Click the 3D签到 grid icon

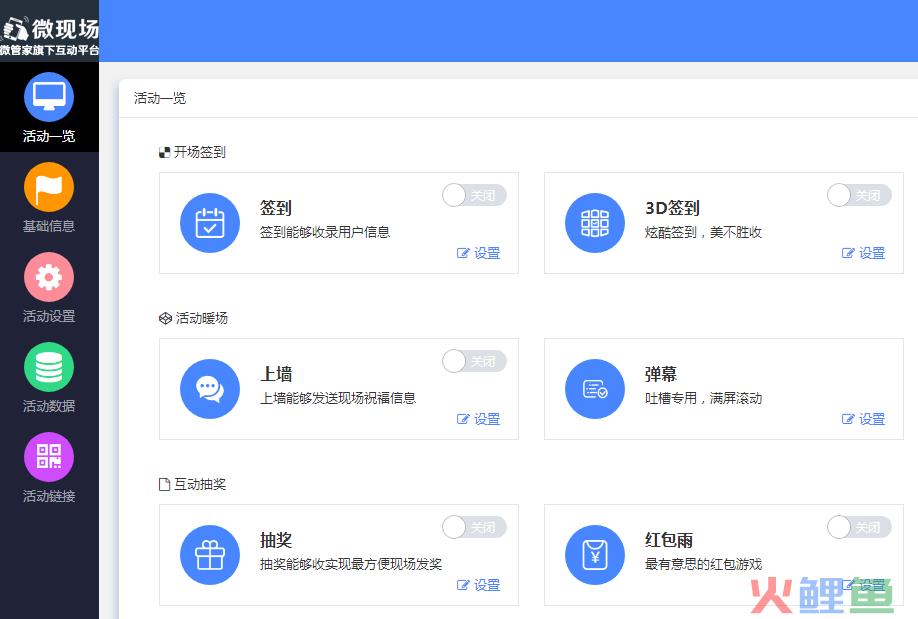(595, 223)
